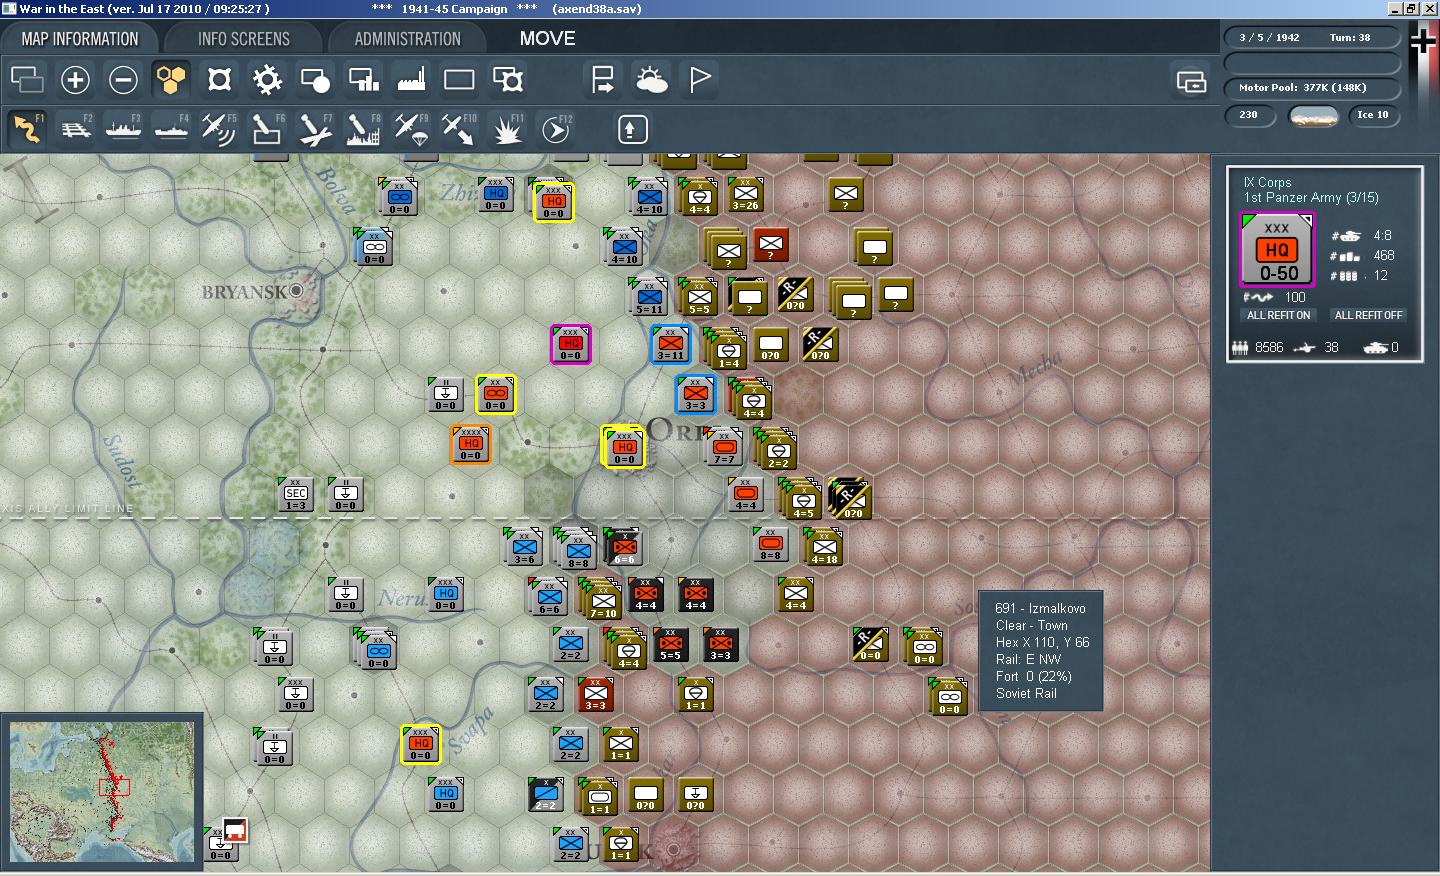Click the Bryansk city hex
This screenshot has height=876, width=1440.
[x=296, y=291]
